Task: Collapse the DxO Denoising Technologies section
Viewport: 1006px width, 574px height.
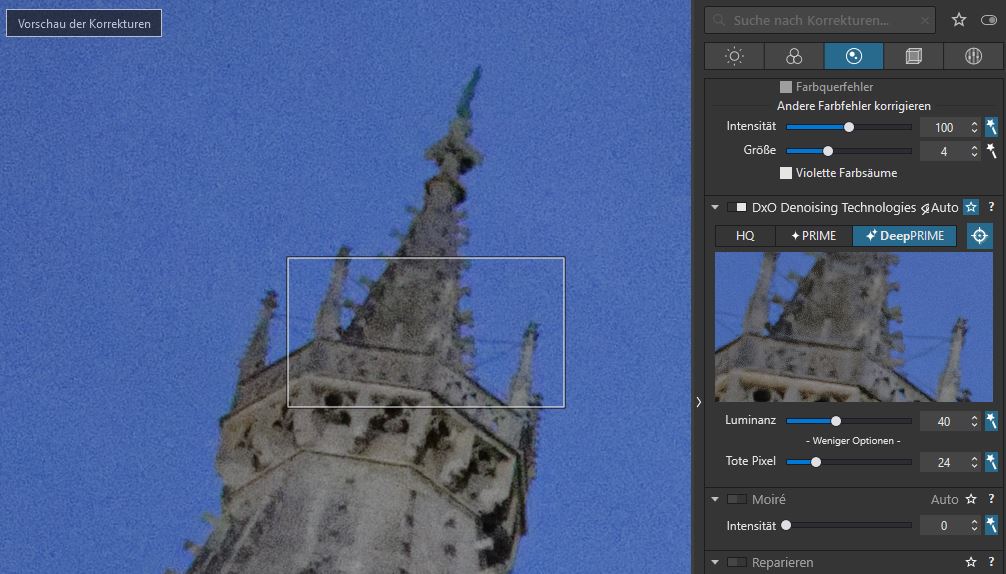Action: (x=715, y=207)
